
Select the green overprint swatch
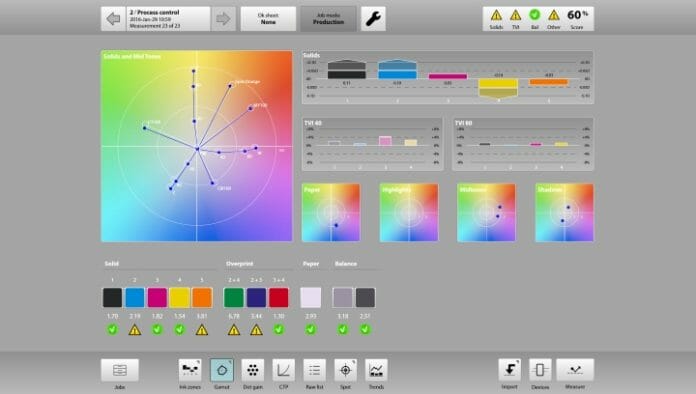234,297
